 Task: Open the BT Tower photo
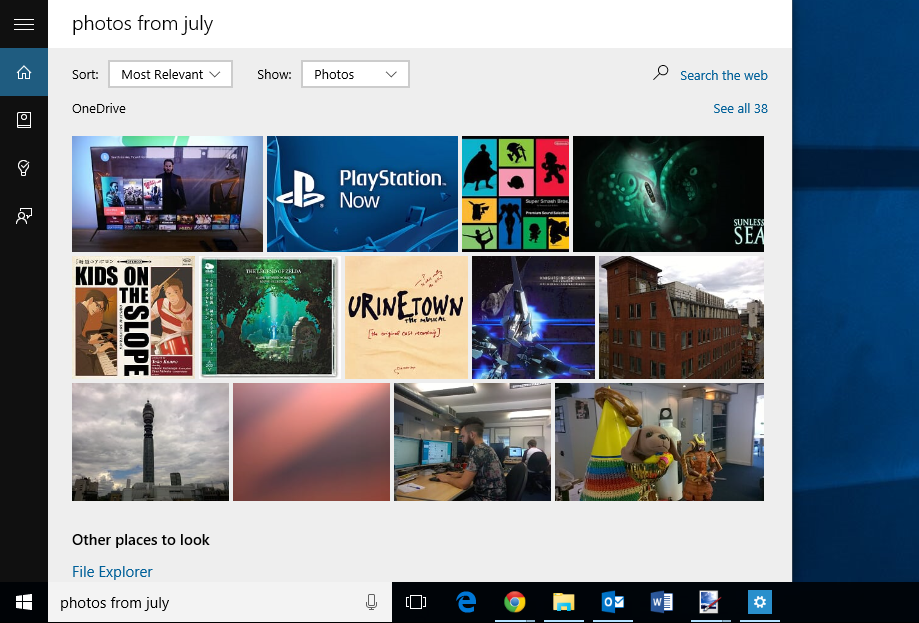pos(151,442)
